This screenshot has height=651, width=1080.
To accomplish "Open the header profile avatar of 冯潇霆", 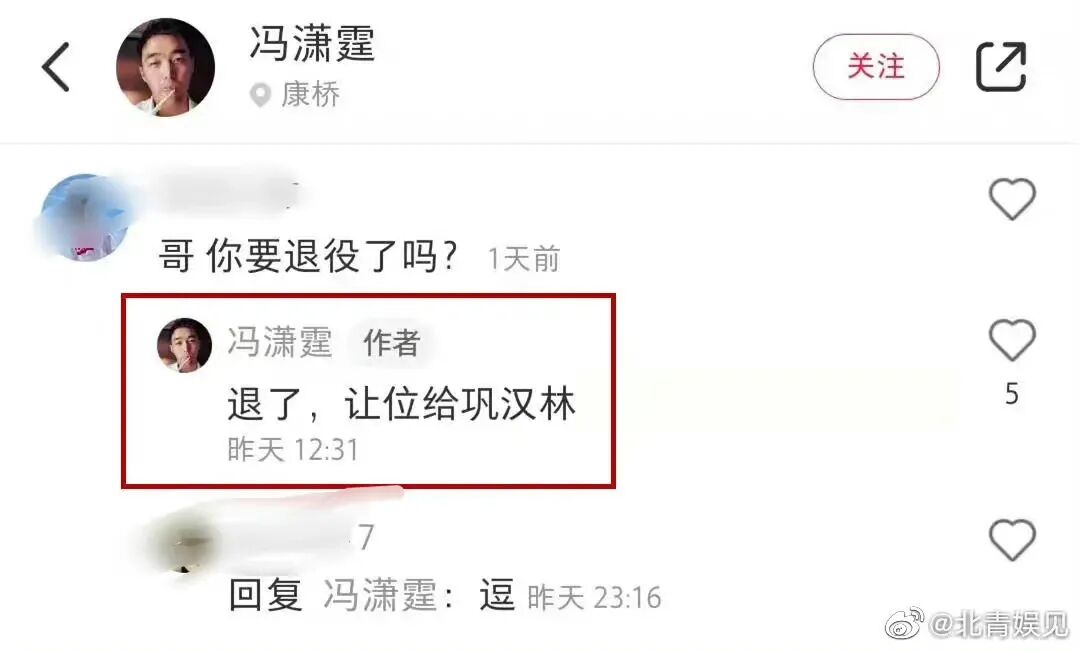I will click(165, 68).
